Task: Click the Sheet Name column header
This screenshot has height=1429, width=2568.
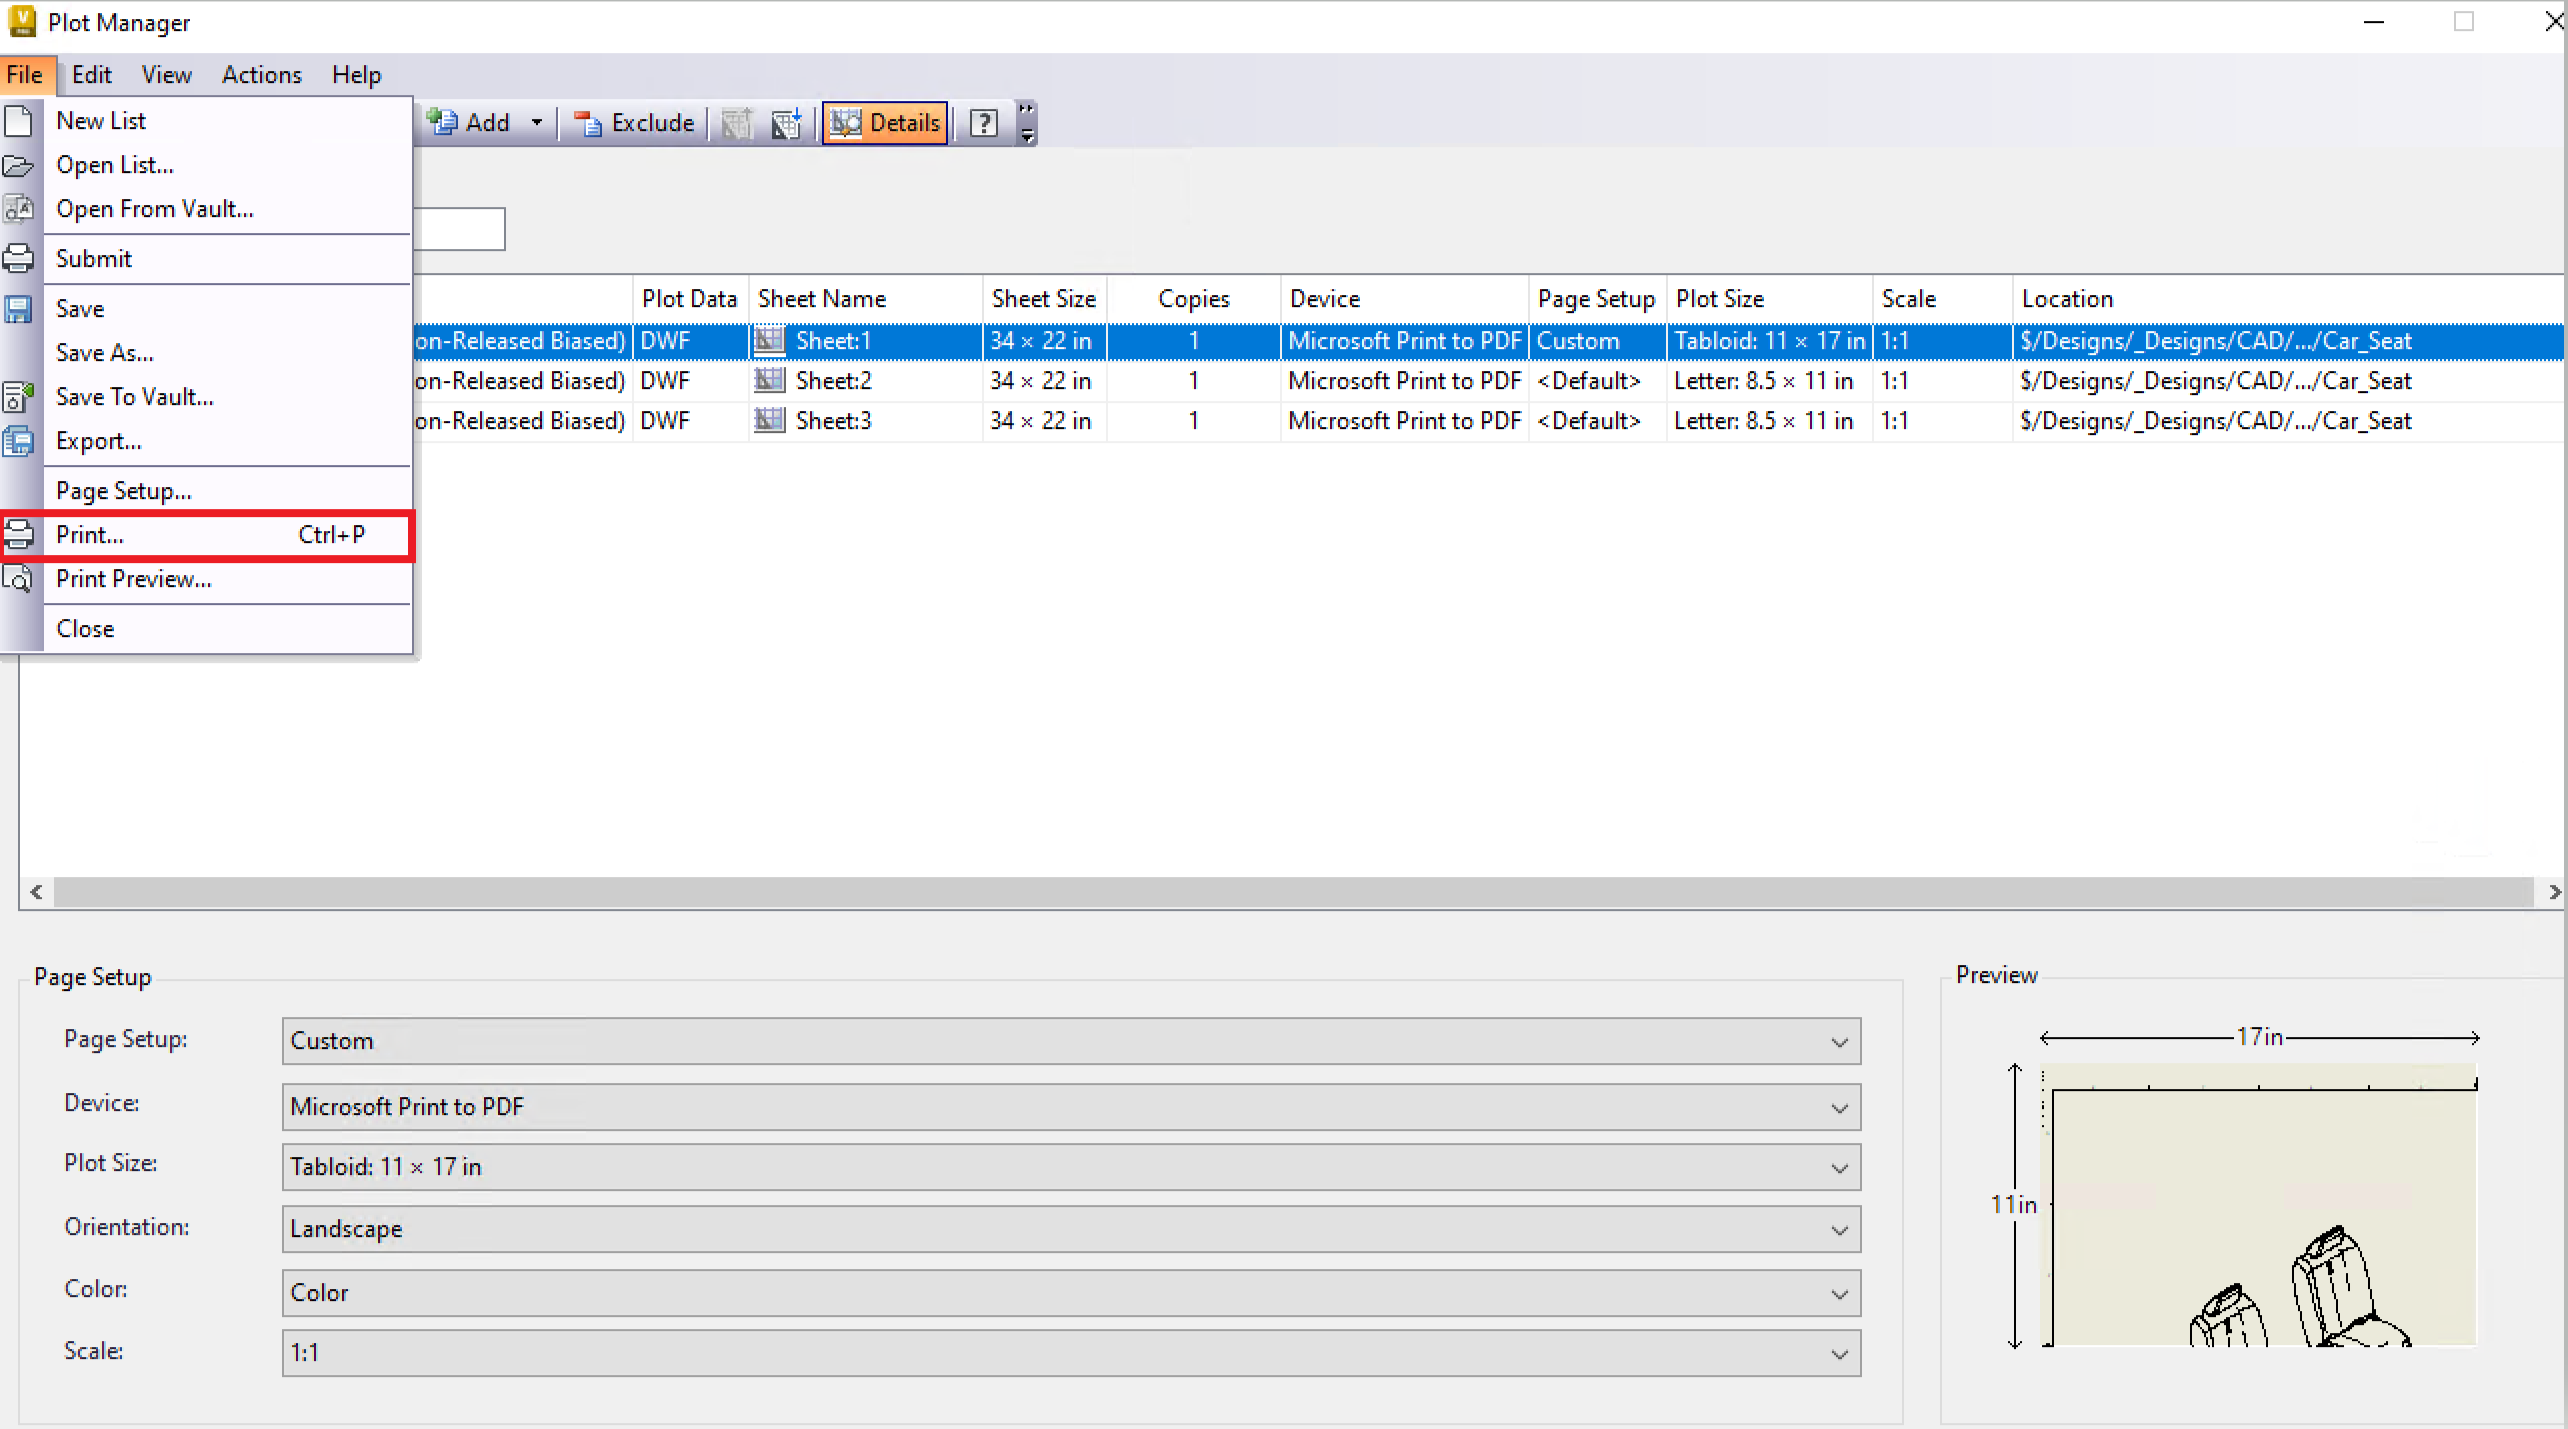Action: click(822, 299)
